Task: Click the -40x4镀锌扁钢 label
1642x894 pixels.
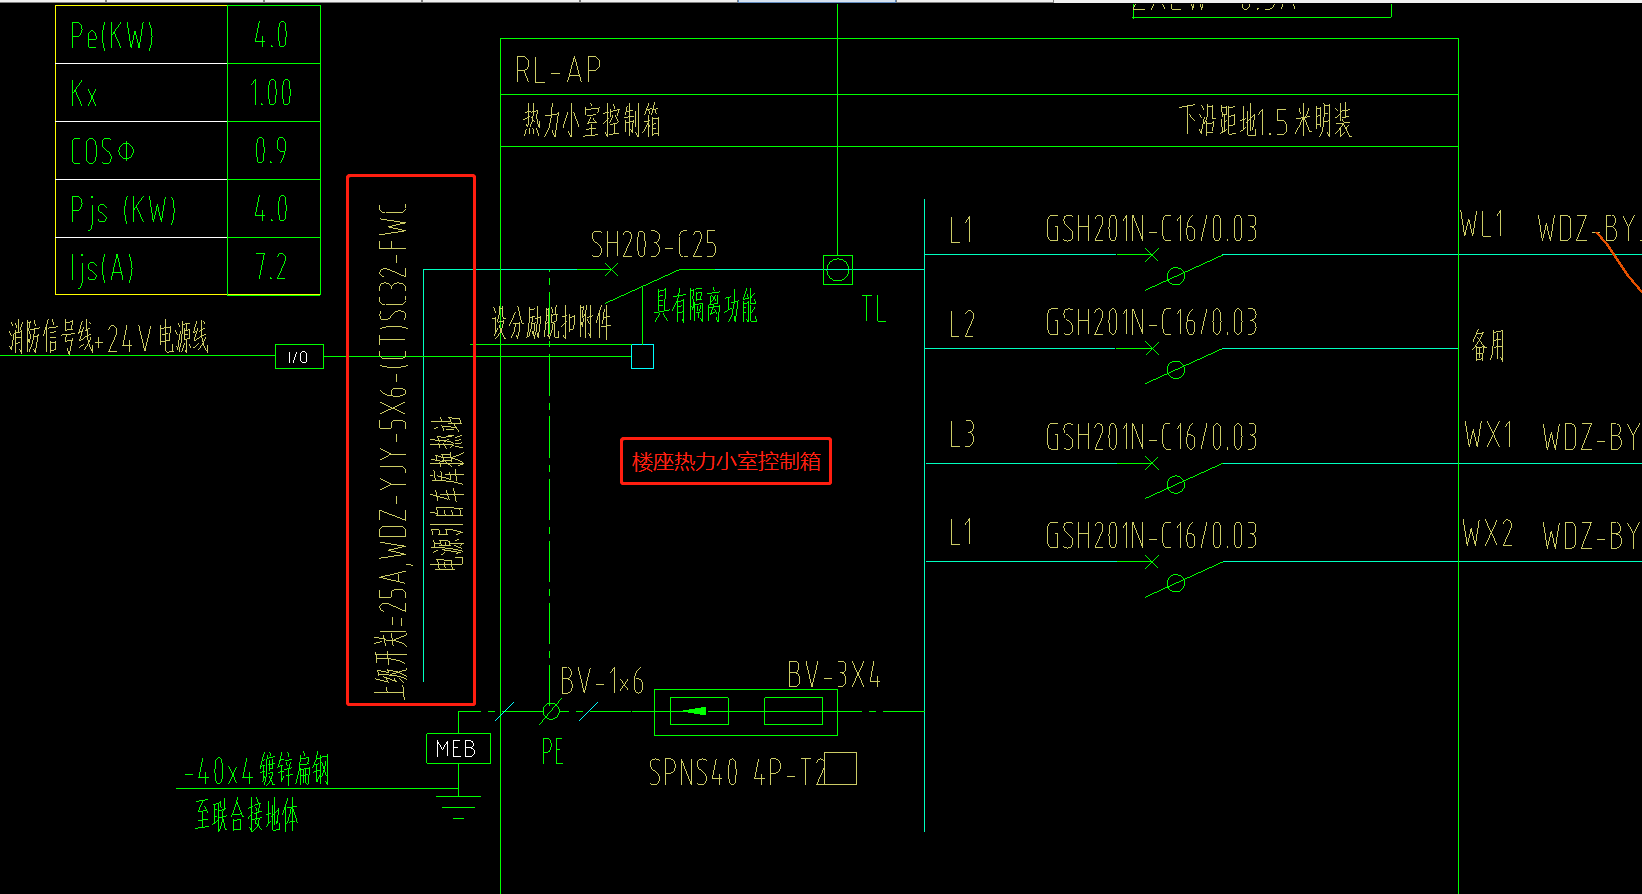Action: point(256,770)
